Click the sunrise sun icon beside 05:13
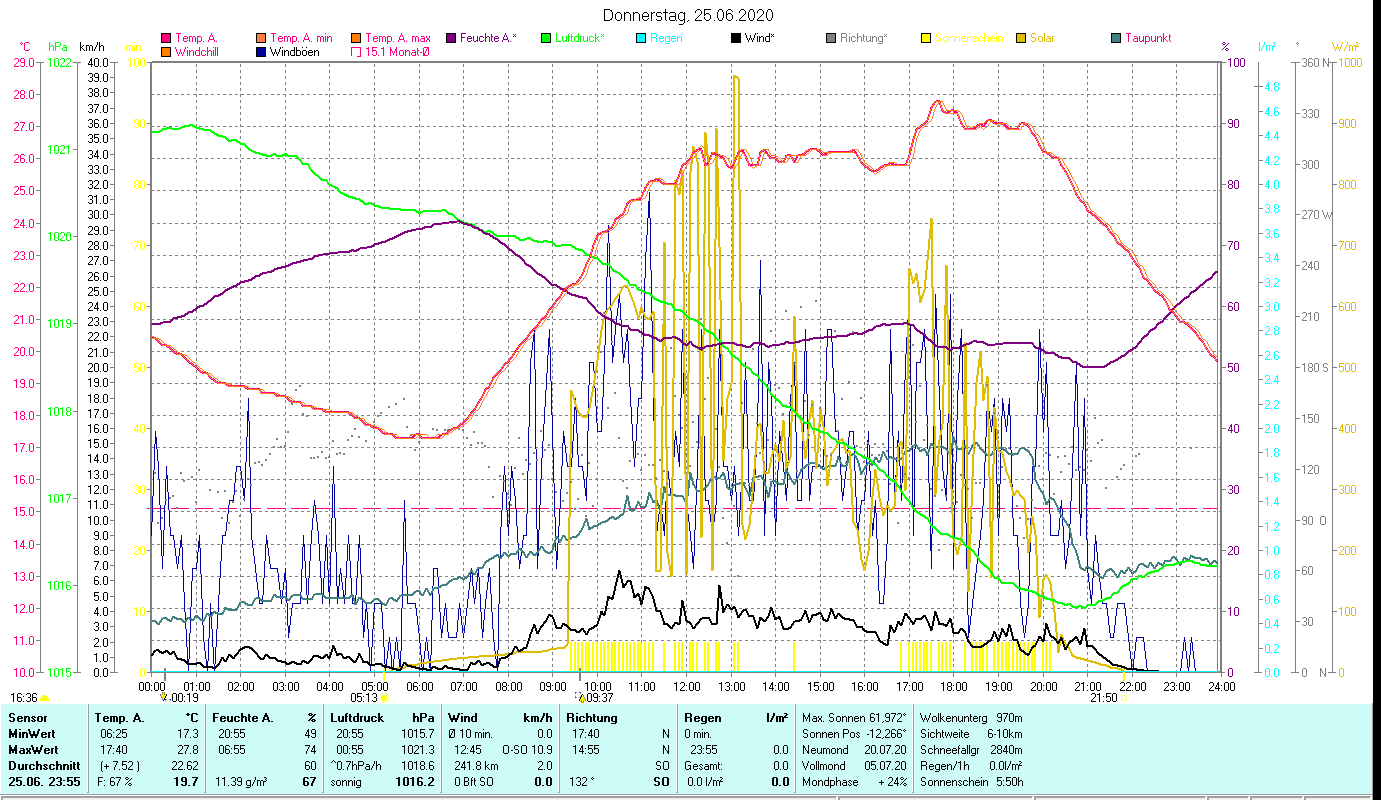Image resolution: width=1381 pixels, height=800 pixels. [x=384, y=698]
